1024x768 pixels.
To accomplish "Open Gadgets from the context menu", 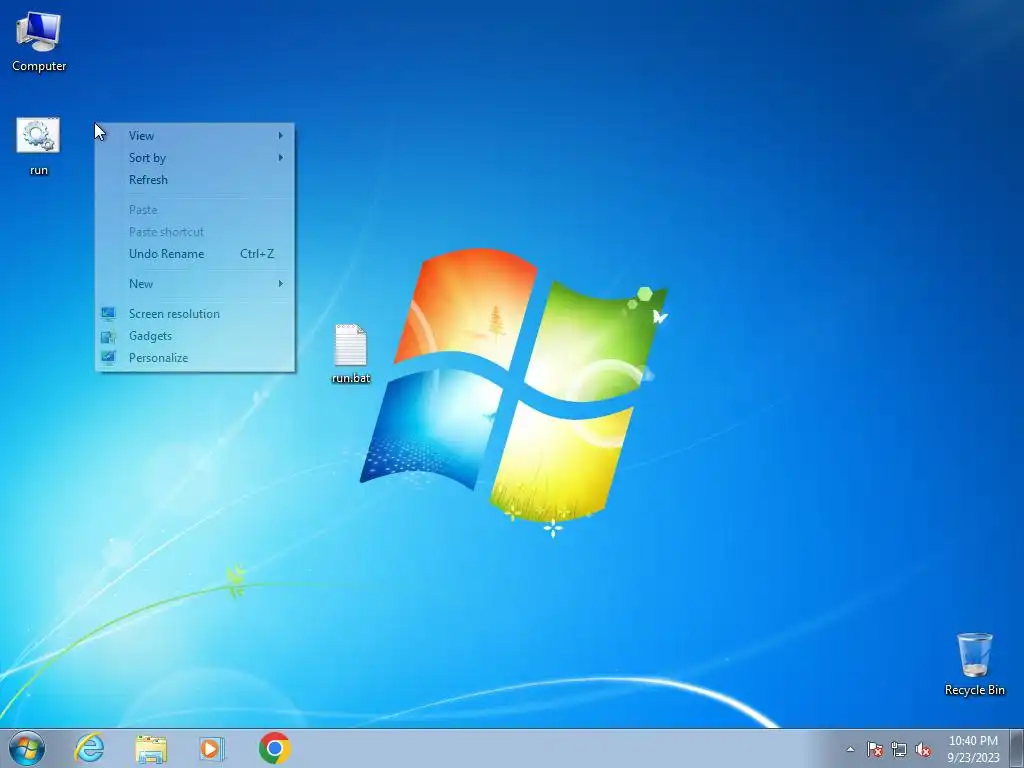I will [195, 336].
